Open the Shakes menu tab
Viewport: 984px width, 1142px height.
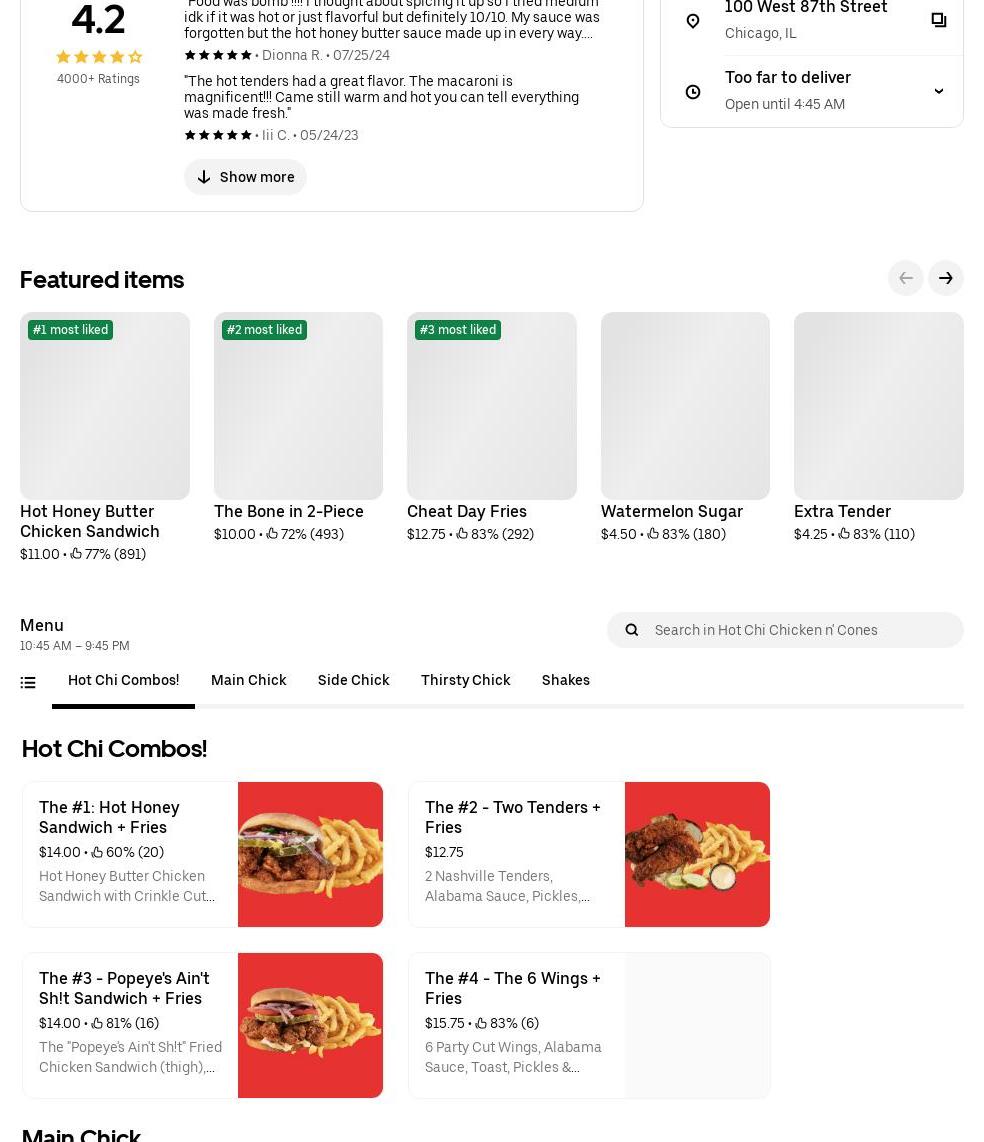coord(565,680)
